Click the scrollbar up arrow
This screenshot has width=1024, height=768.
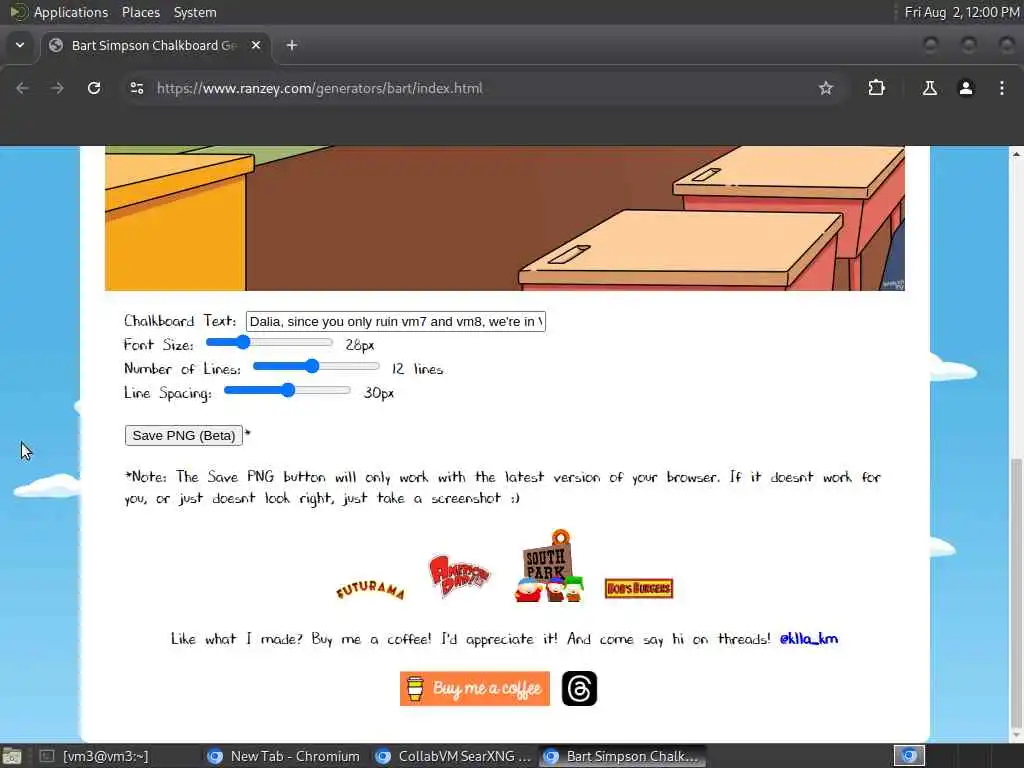click(1016, 154)
